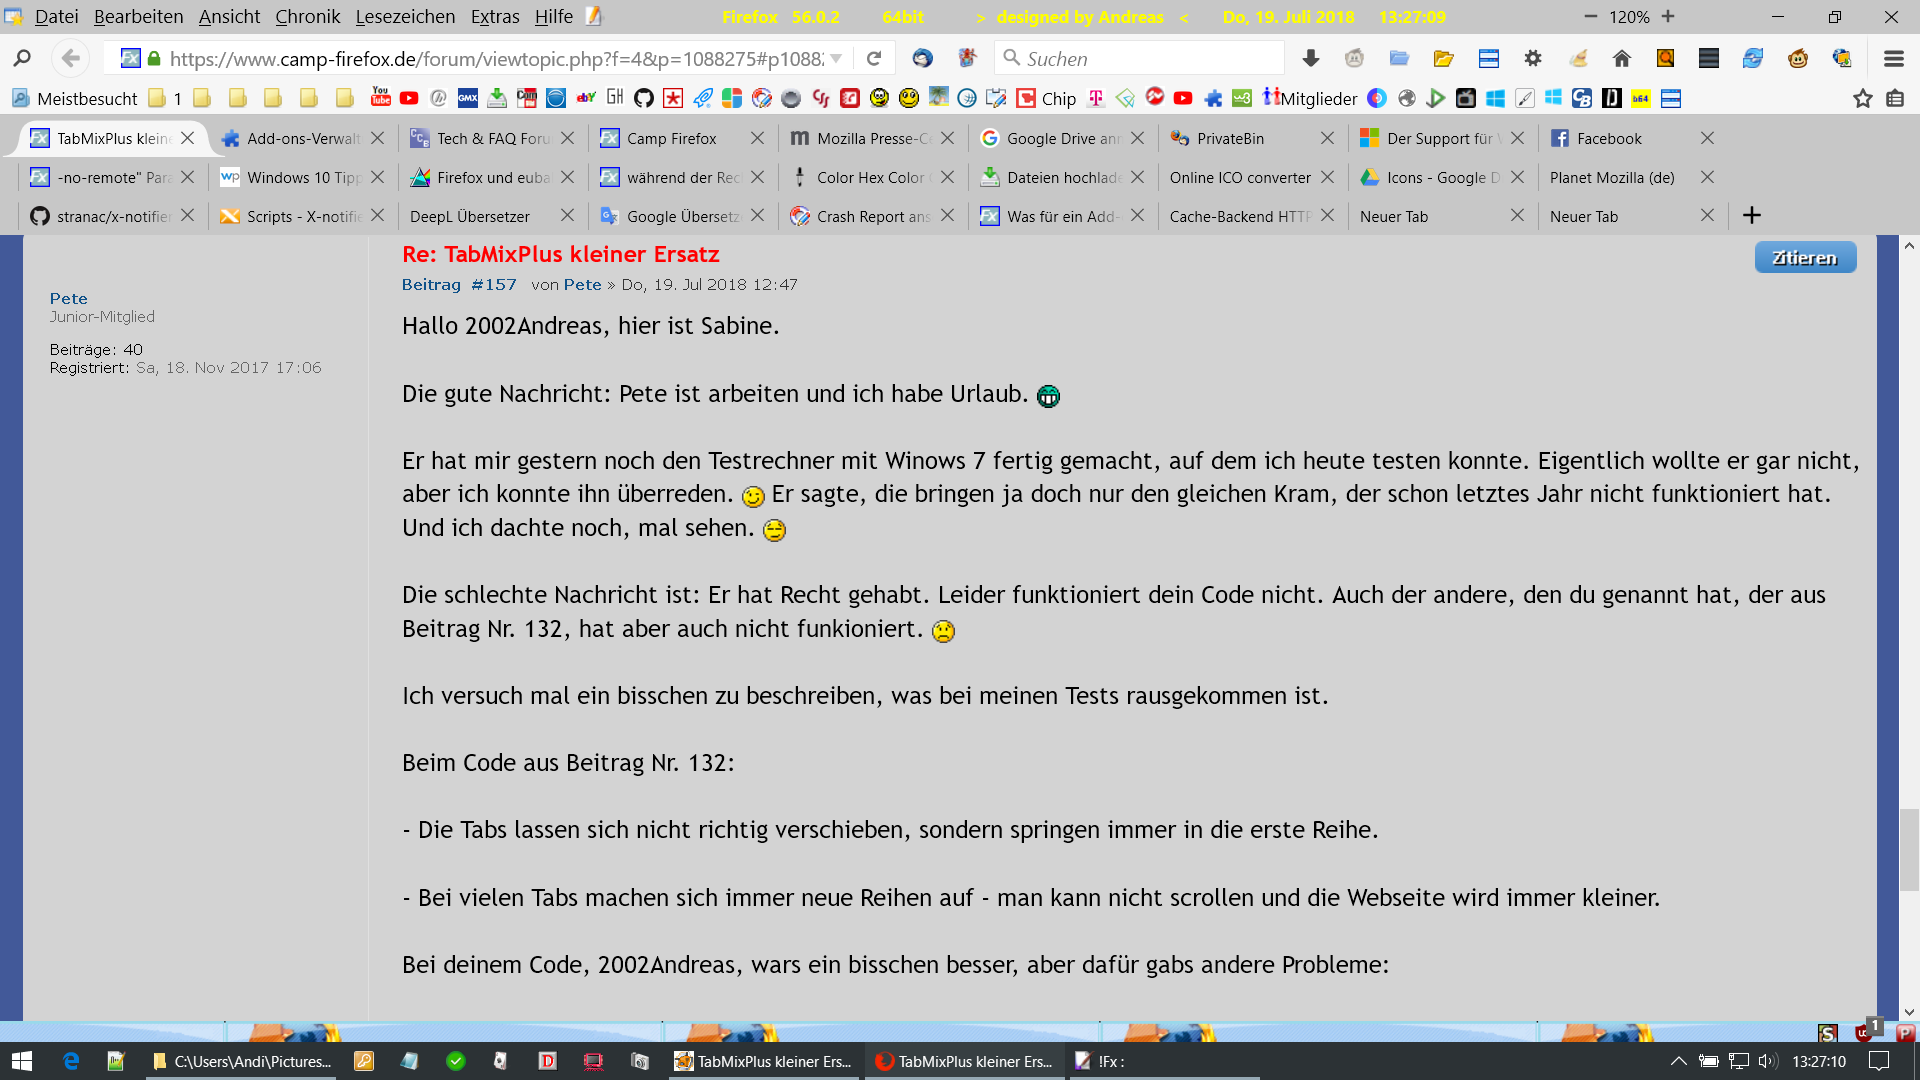Click the home icon in toolbar
The image size is (1920, 1080).
pos(1622,59)
